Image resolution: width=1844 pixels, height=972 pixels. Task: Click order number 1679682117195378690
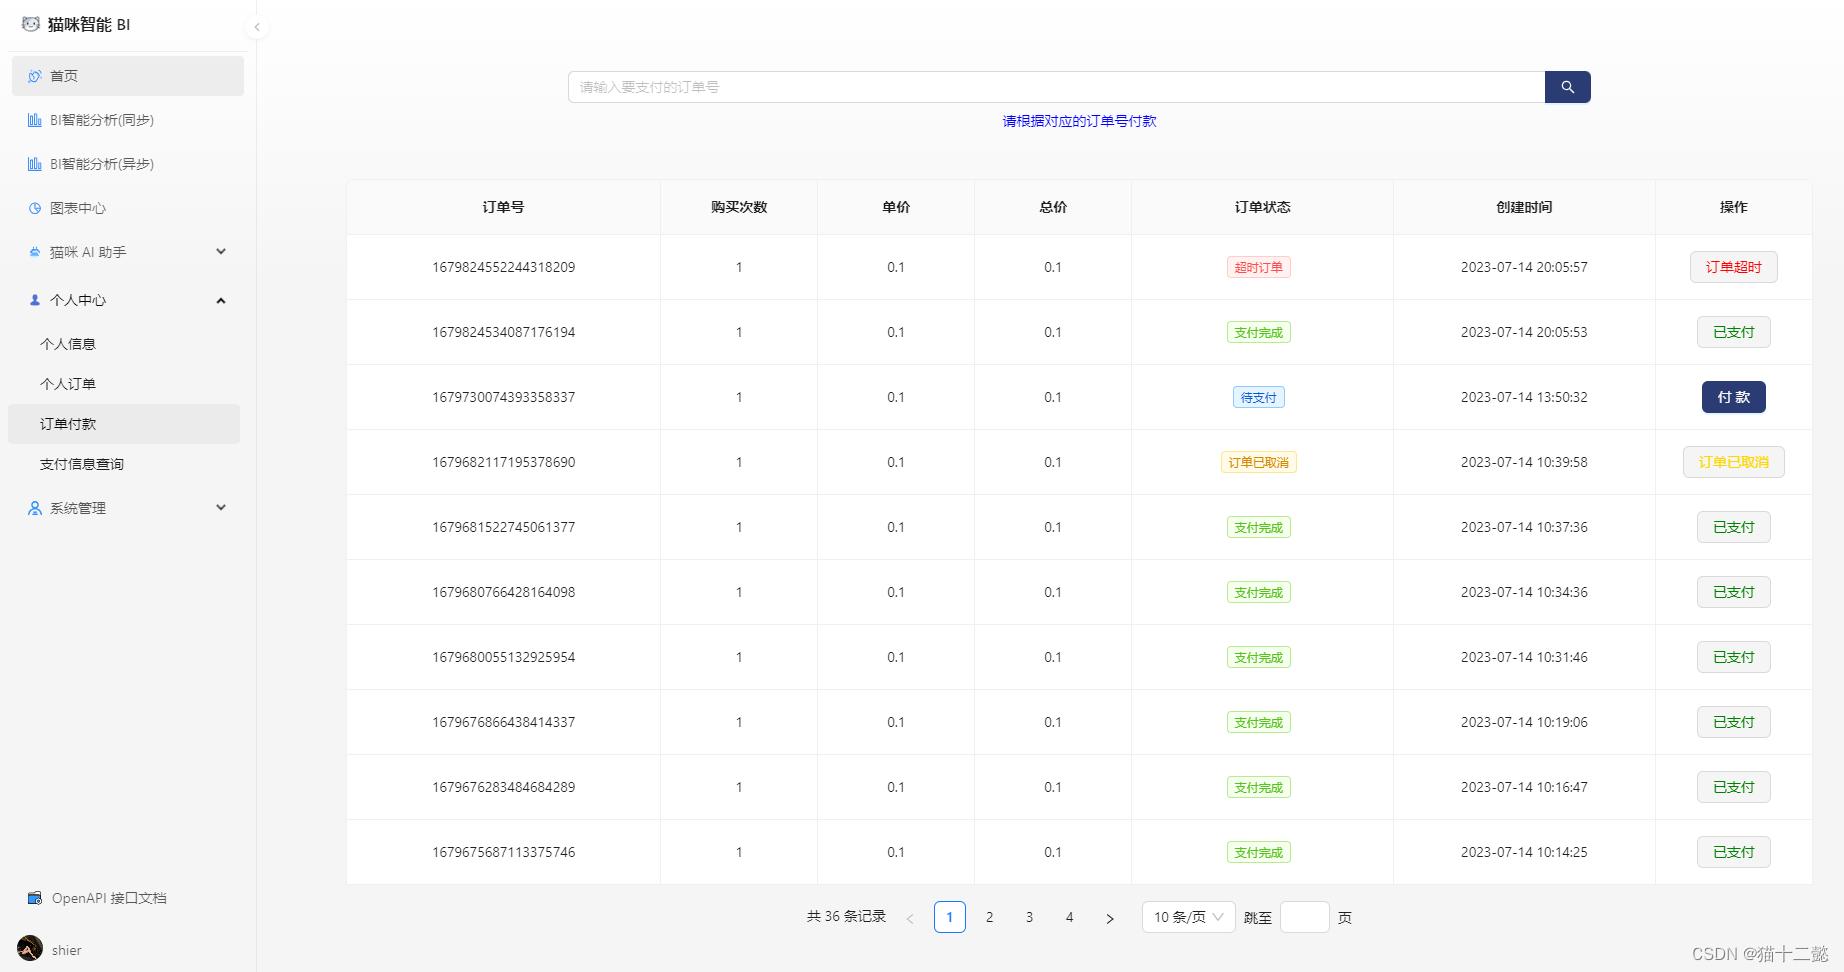point(504,462)
